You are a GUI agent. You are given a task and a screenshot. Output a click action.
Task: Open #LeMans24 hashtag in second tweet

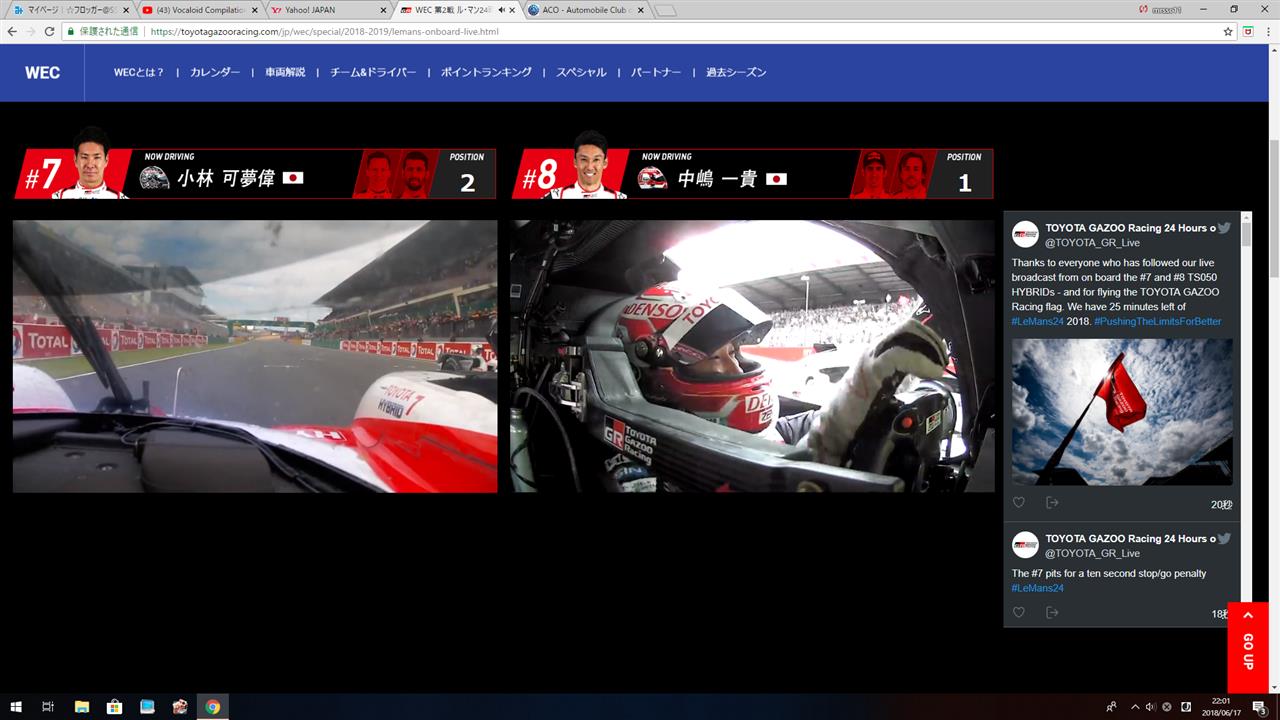pos(1038,588)
